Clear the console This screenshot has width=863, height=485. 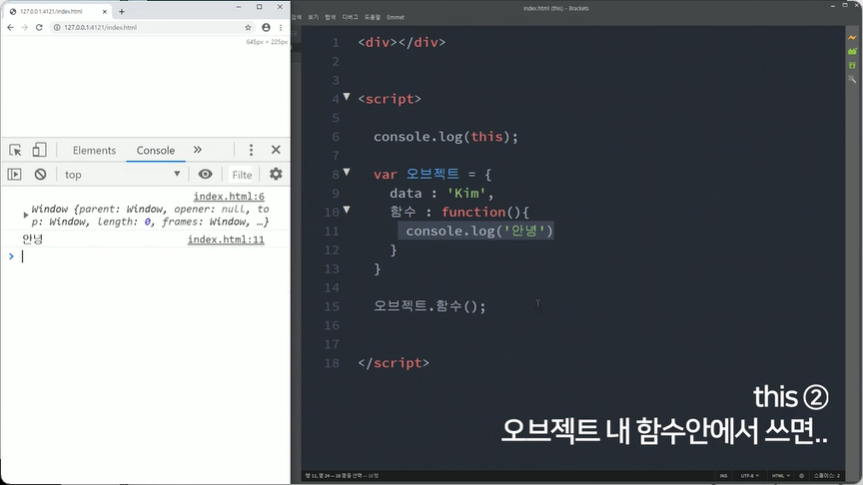point(40,175)
